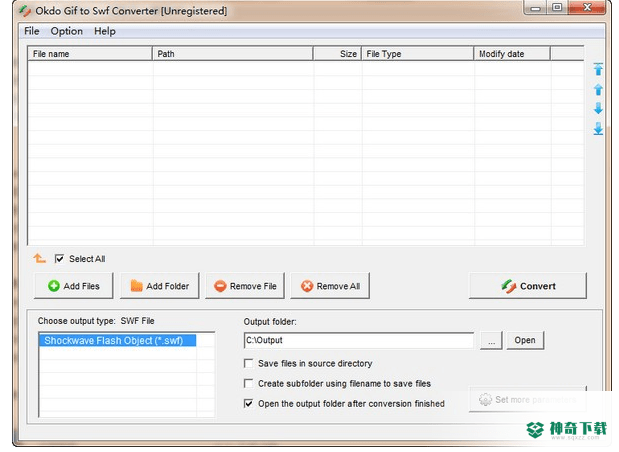This screenshot has width=619, height=452.
Task: Minimize the Okdo converter window
Action: point(535,8)
